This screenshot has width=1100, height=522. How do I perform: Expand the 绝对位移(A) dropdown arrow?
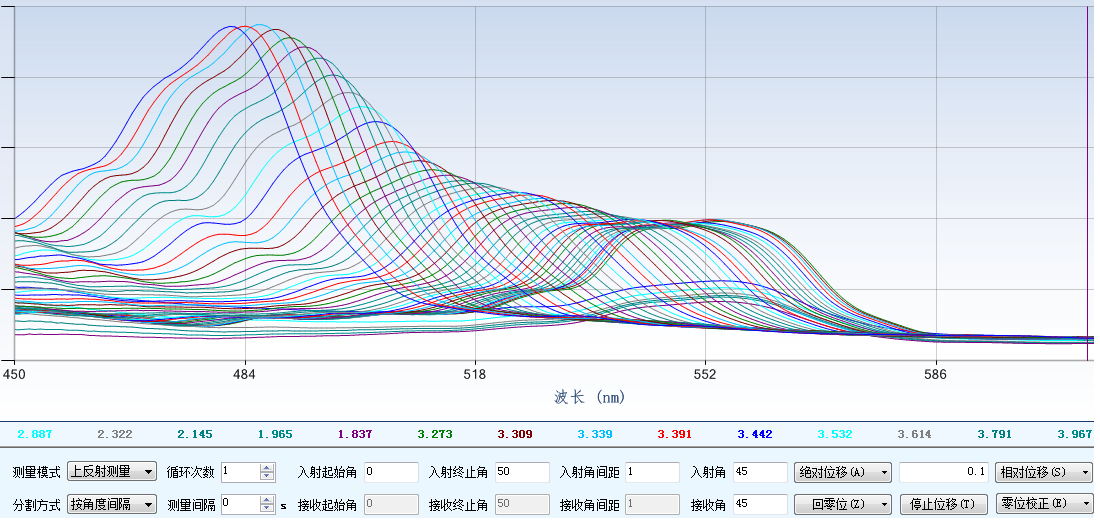(x=885, y=472)
